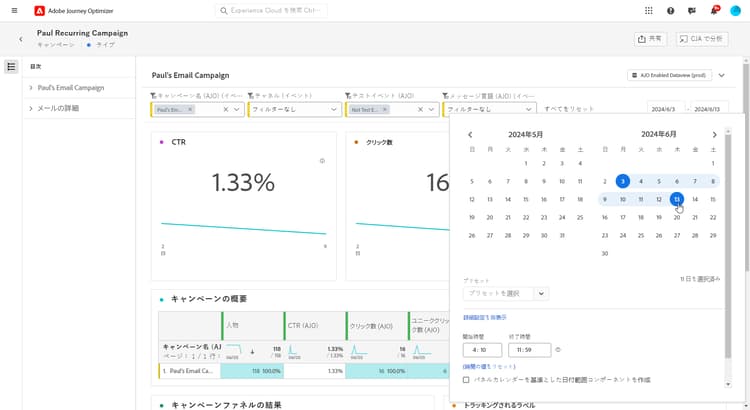
Task: Open the help question mark menu
Action: click(671, 11)
